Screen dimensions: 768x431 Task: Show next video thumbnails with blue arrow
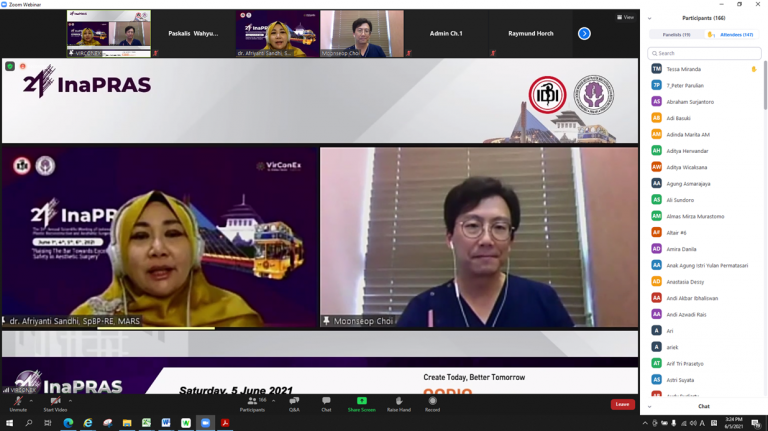point(584,34)
